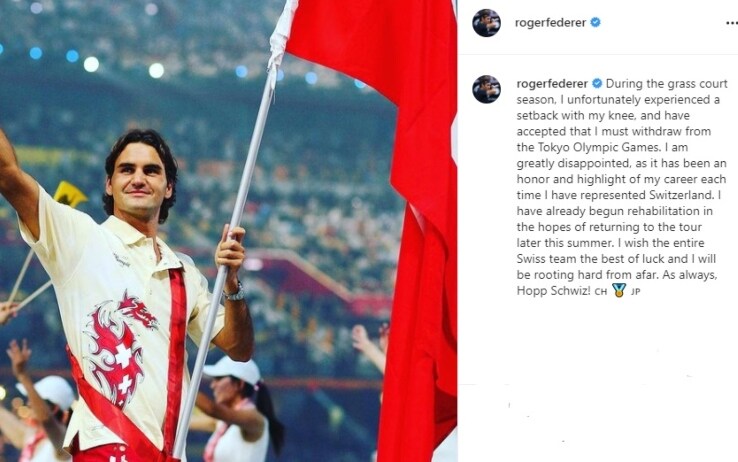Click the white cap on the woman below

coord(233,369)
